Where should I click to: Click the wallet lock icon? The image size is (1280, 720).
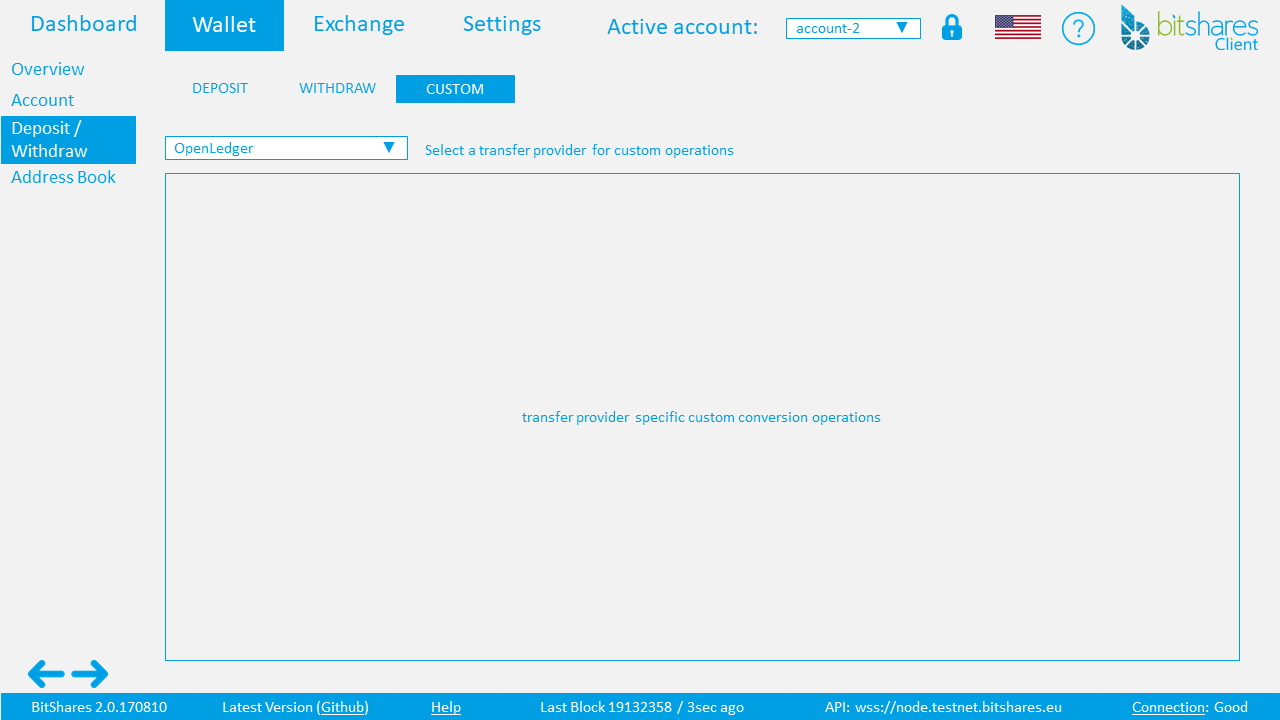[x=952, y=27]
